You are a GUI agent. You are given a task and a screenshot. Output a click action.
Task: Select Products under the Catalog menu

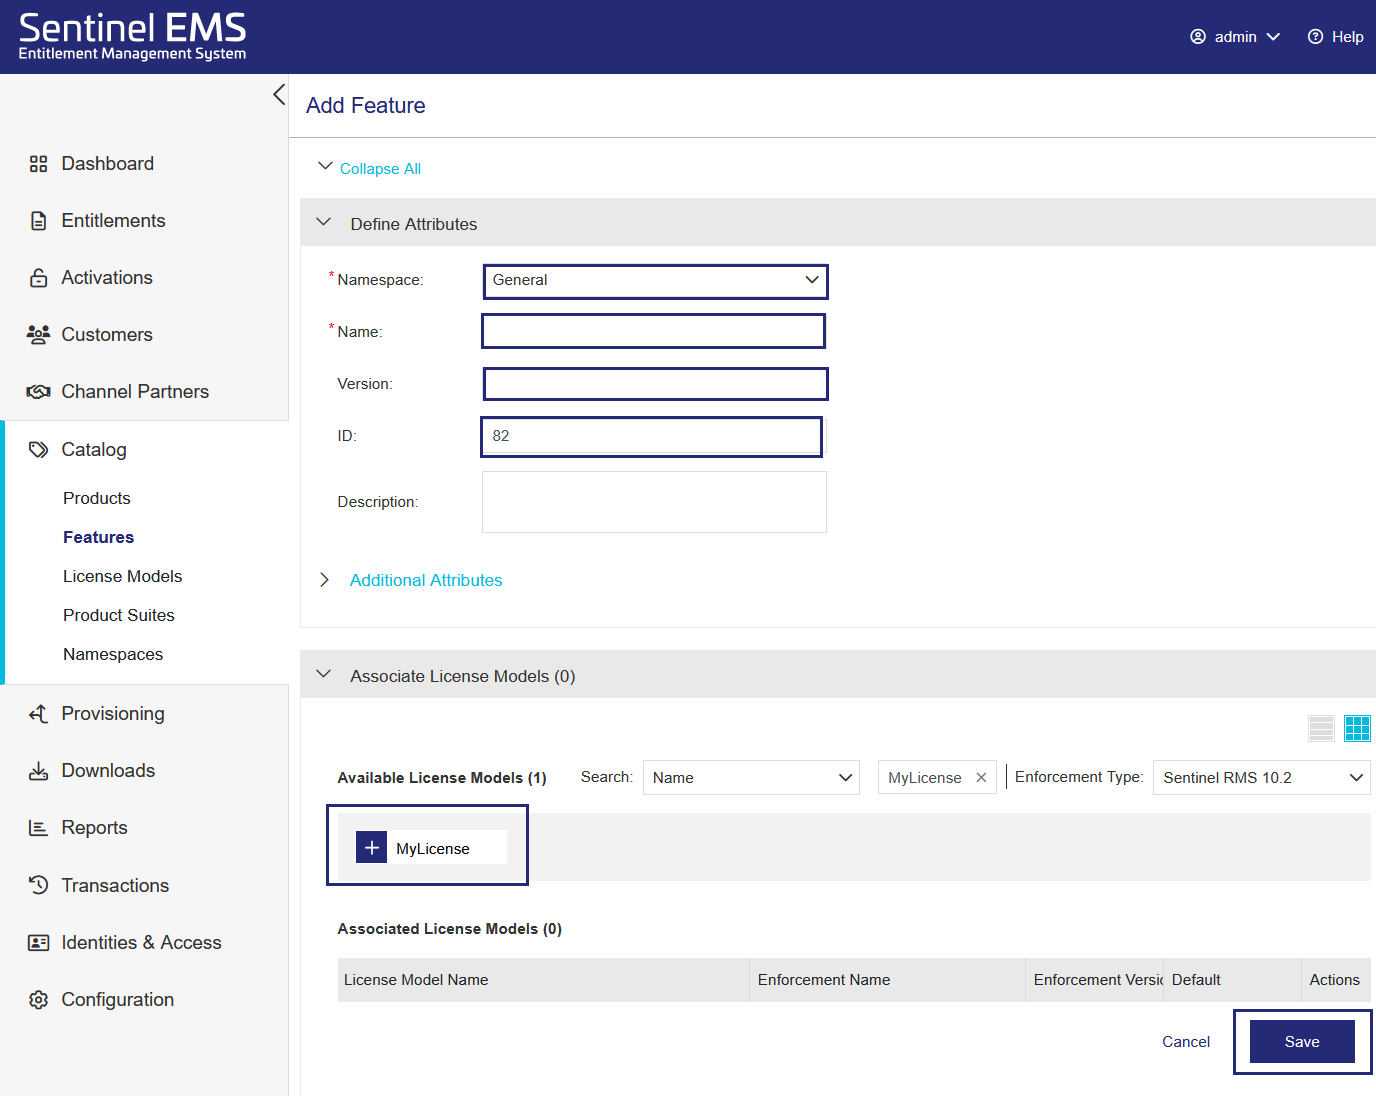(x=96, y=497)
